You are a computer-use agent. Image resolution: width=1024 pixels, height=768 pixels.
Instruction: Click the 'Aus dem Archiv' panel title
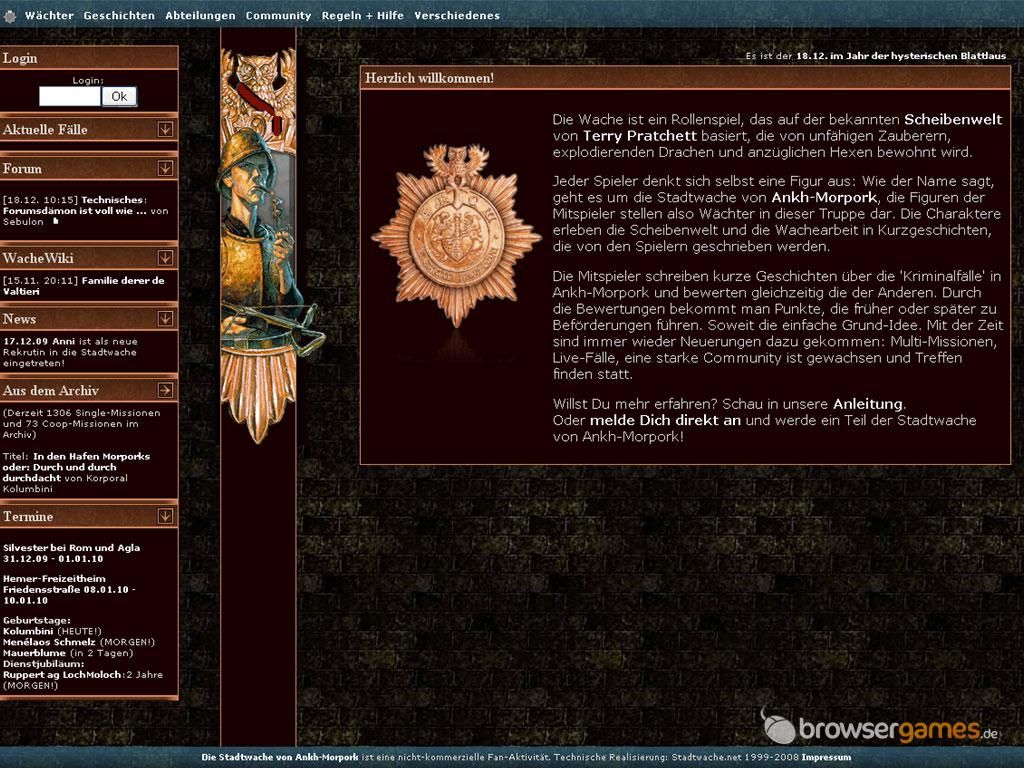[x=51, y=391]
